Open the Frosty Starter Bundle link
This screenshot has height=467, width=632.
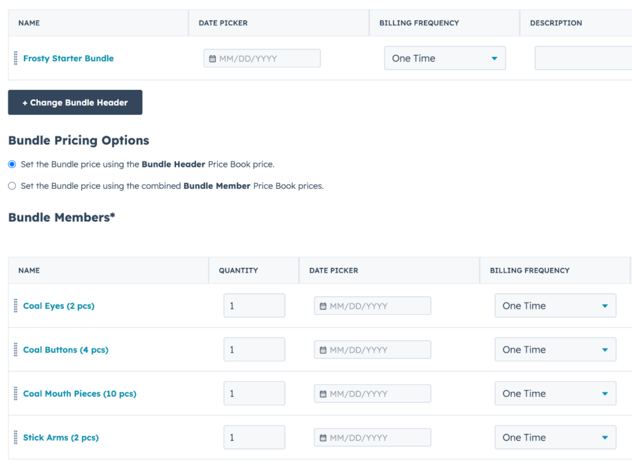[68, 59]
